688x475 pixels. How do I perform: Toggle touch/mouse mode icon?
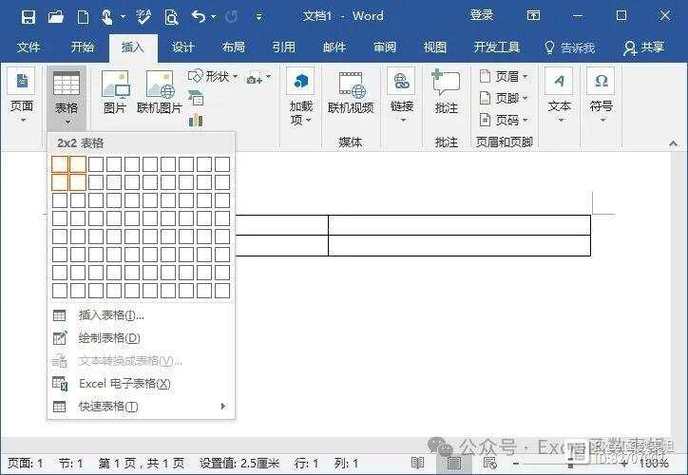(106, 17)
